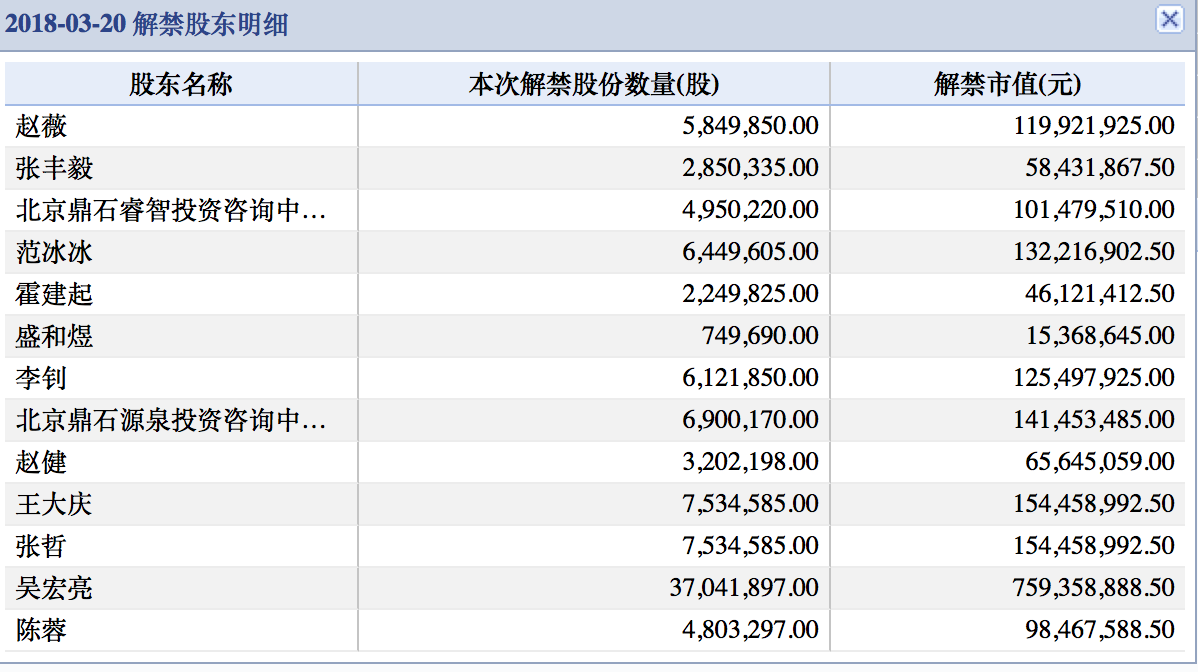Click the truncated 北京鼎石睿智投资咨询中… name
This screenshot has height=672, width=1198.
(x=171, y=210)
